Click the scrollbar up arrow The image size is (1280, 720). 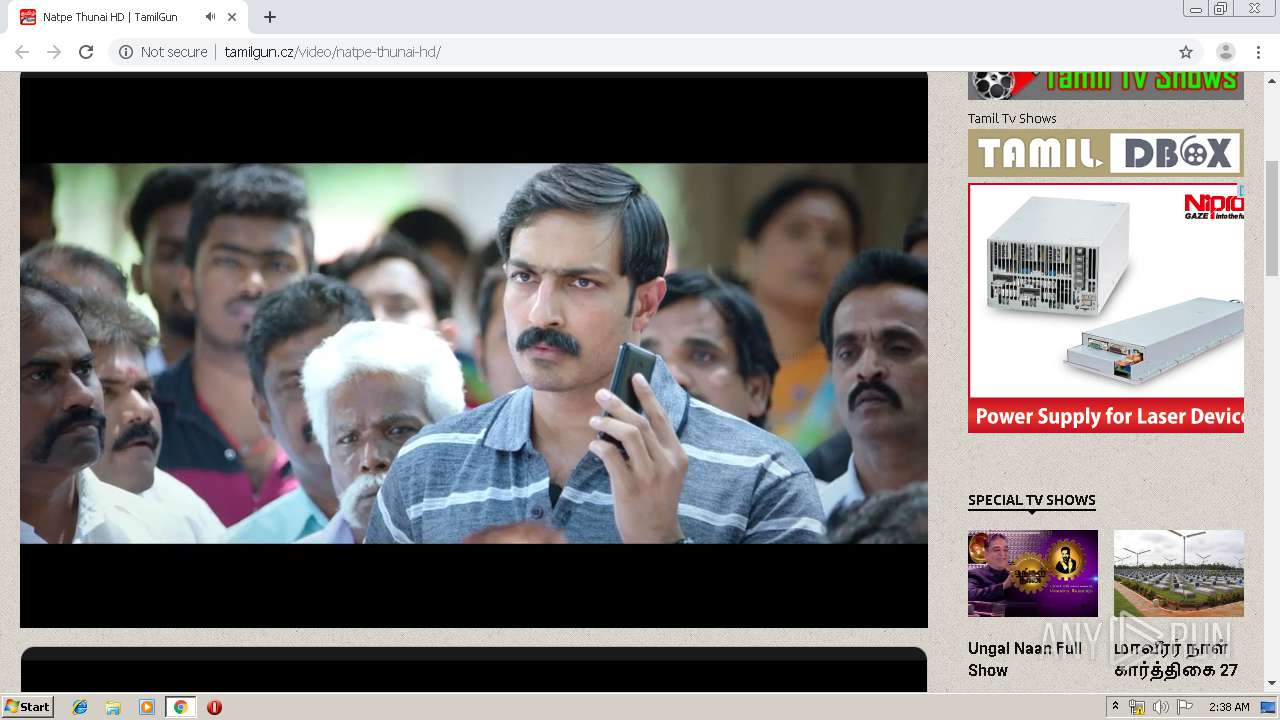1272,80
